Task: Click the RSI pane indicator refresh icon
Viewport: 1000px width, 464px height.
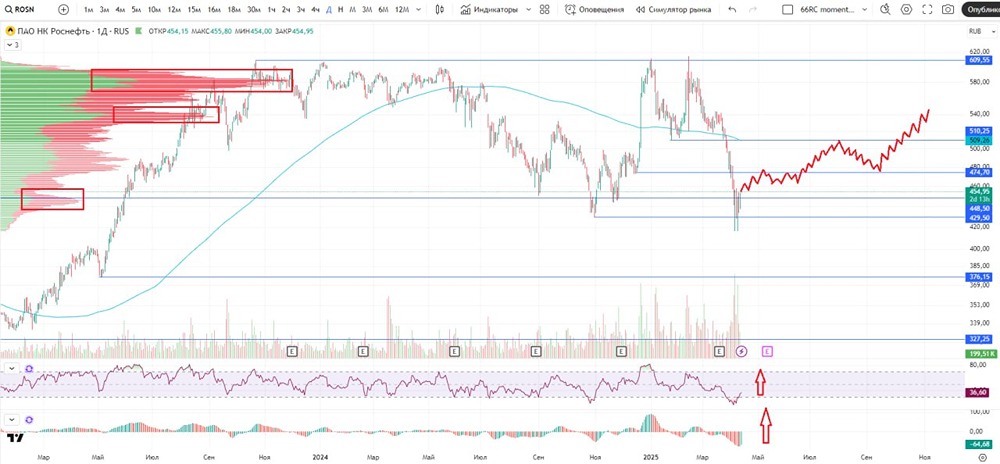Action: click(29, 368)
